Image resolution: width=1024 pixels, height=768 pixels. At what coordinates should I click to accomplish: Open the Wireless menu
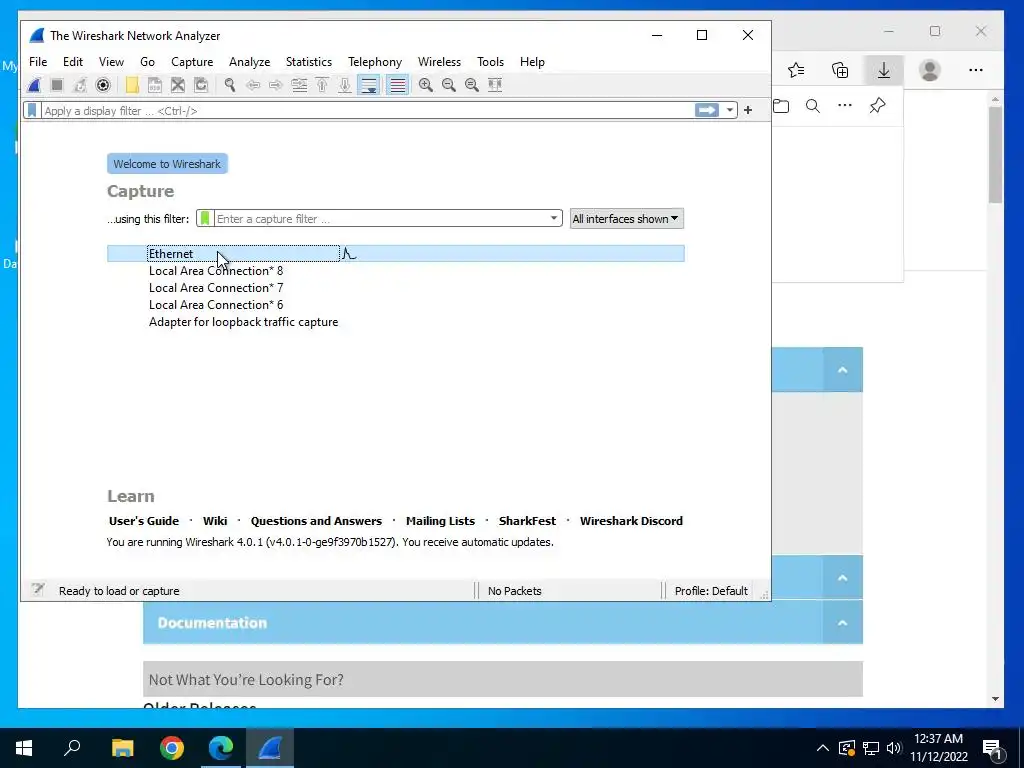[x=439, y=61]
